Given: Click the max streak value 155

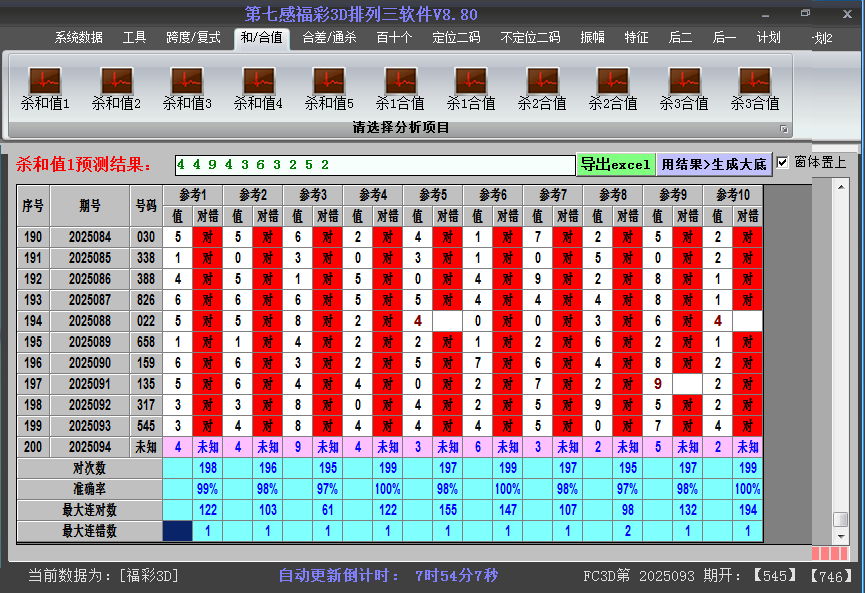Looking at the screenshot, I should pos(447,510).
